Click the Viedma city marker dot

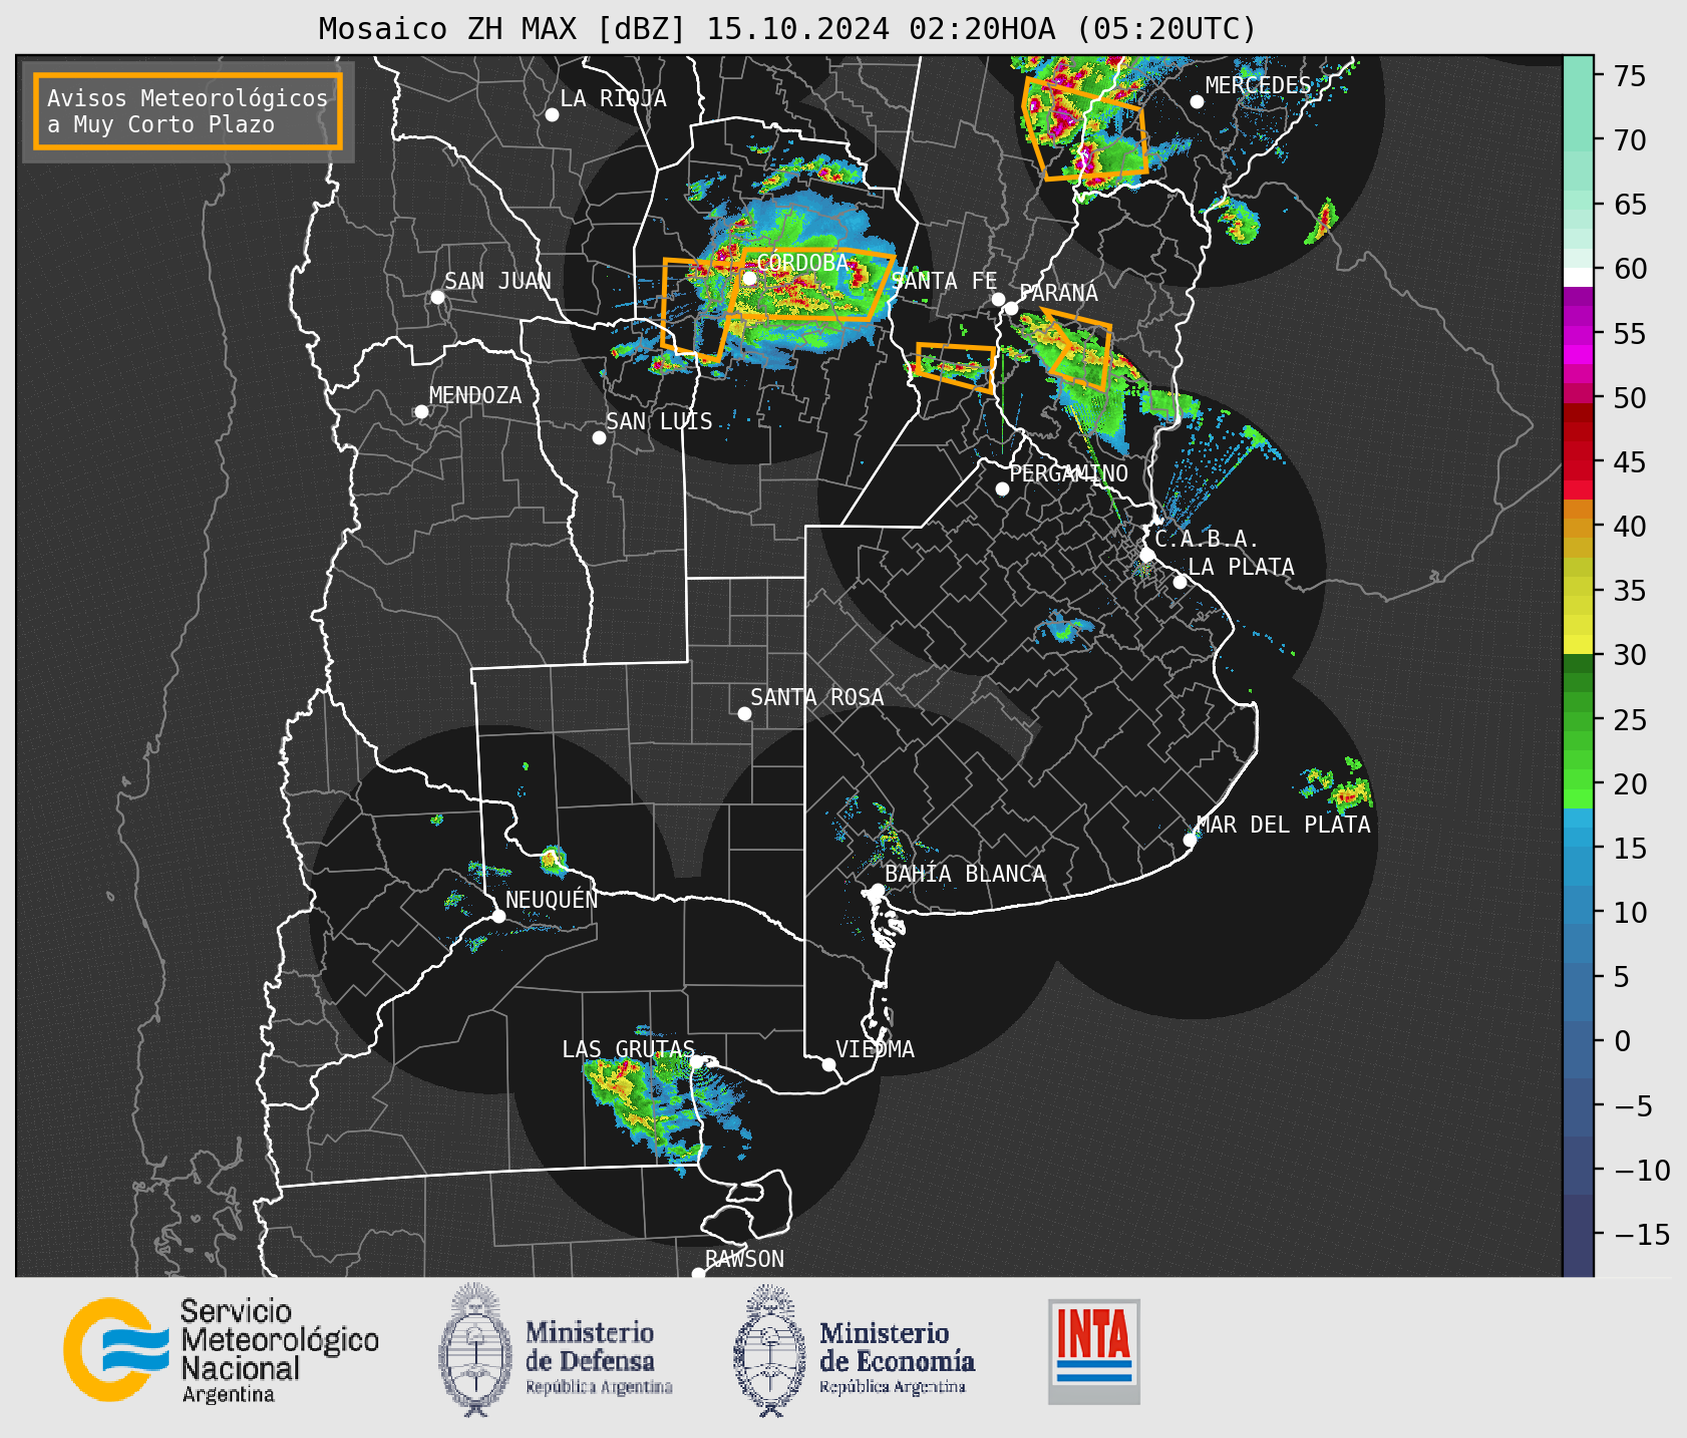[829, 1065]
